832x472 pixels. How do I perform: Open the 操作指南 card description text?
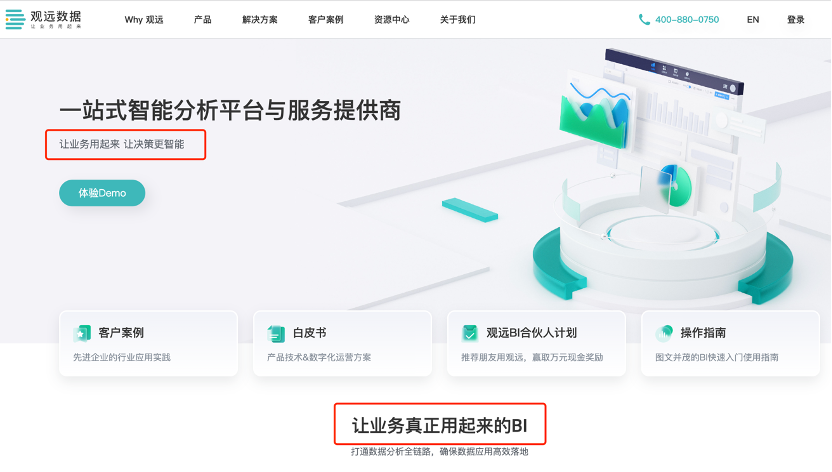[x=717, y=357]
